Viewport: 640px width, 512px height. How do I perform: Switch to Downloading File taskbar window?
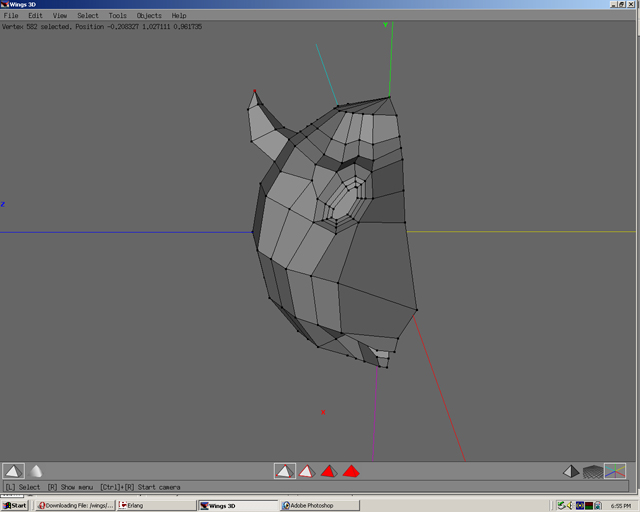(75, 505)
